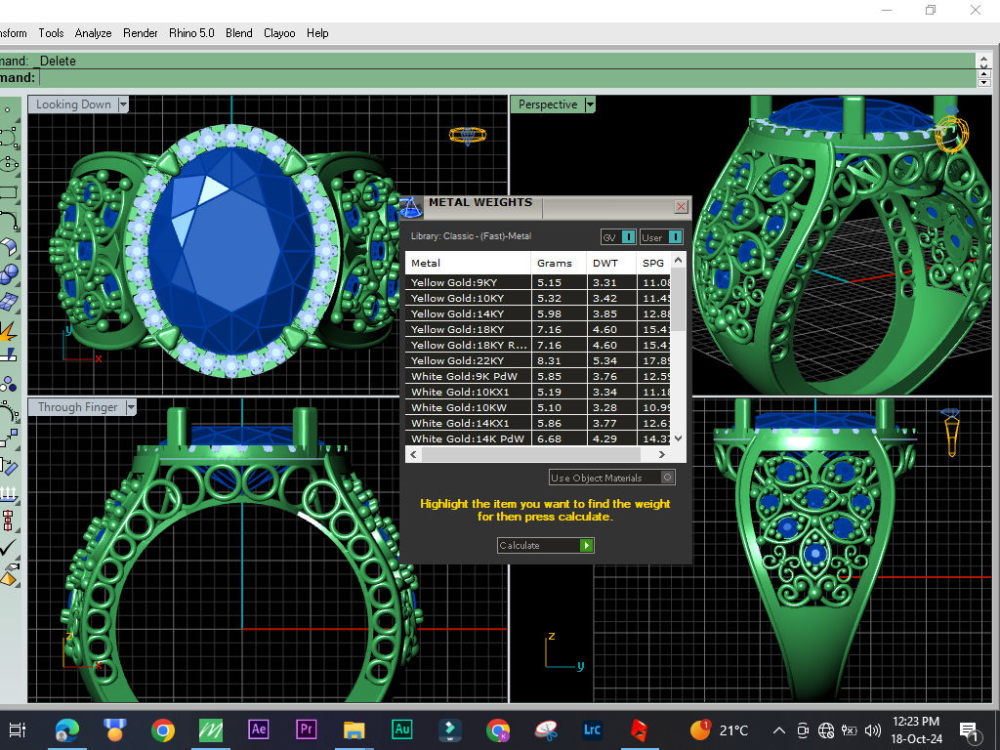Open the Tools menu
Screen dimensions: 1000x750
(51, 33)
